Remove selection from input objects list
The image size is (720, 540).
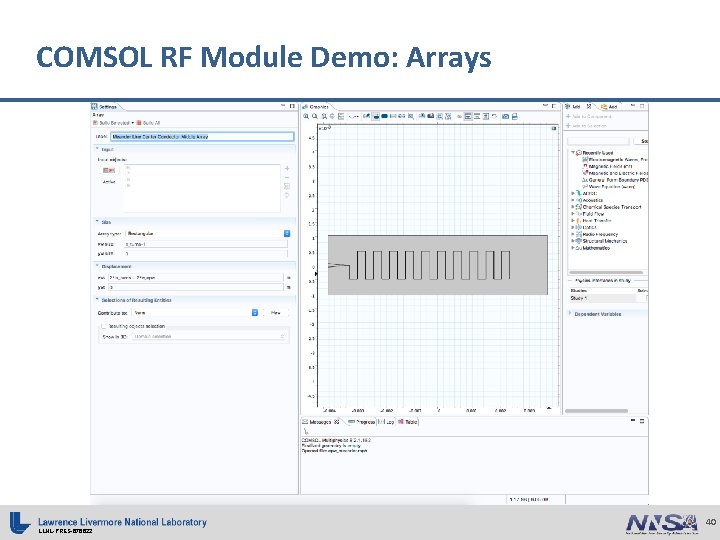coord(287,177)
